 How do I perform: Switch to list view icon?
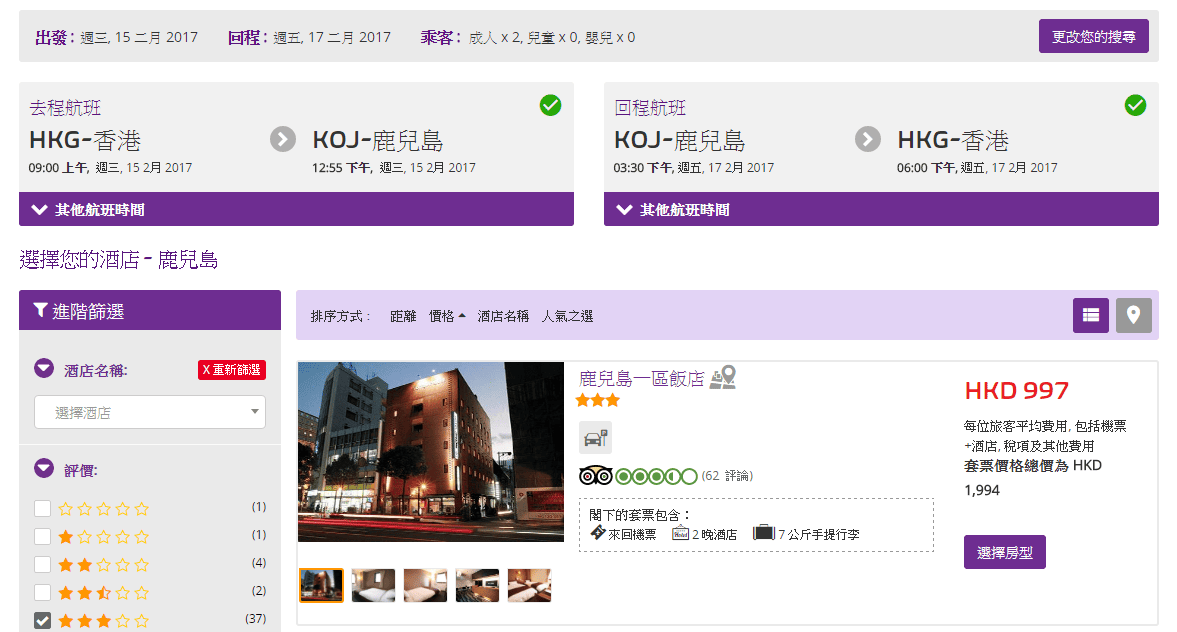[x=1091, y=315]
